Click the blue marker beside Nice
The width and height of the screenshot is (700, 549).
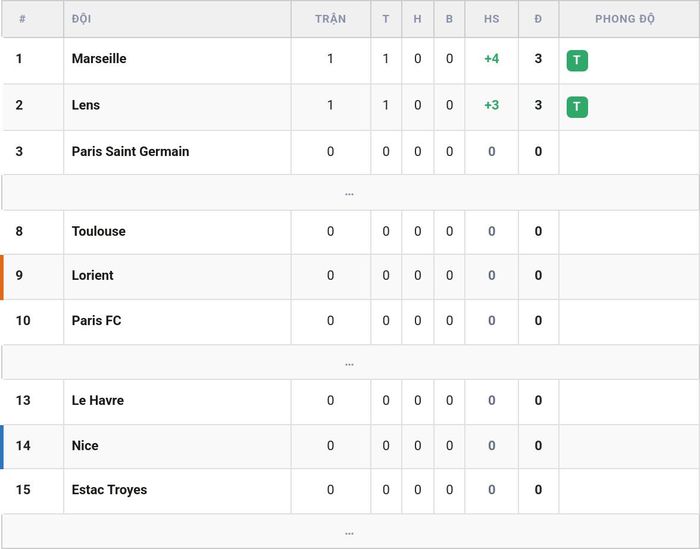2,447
